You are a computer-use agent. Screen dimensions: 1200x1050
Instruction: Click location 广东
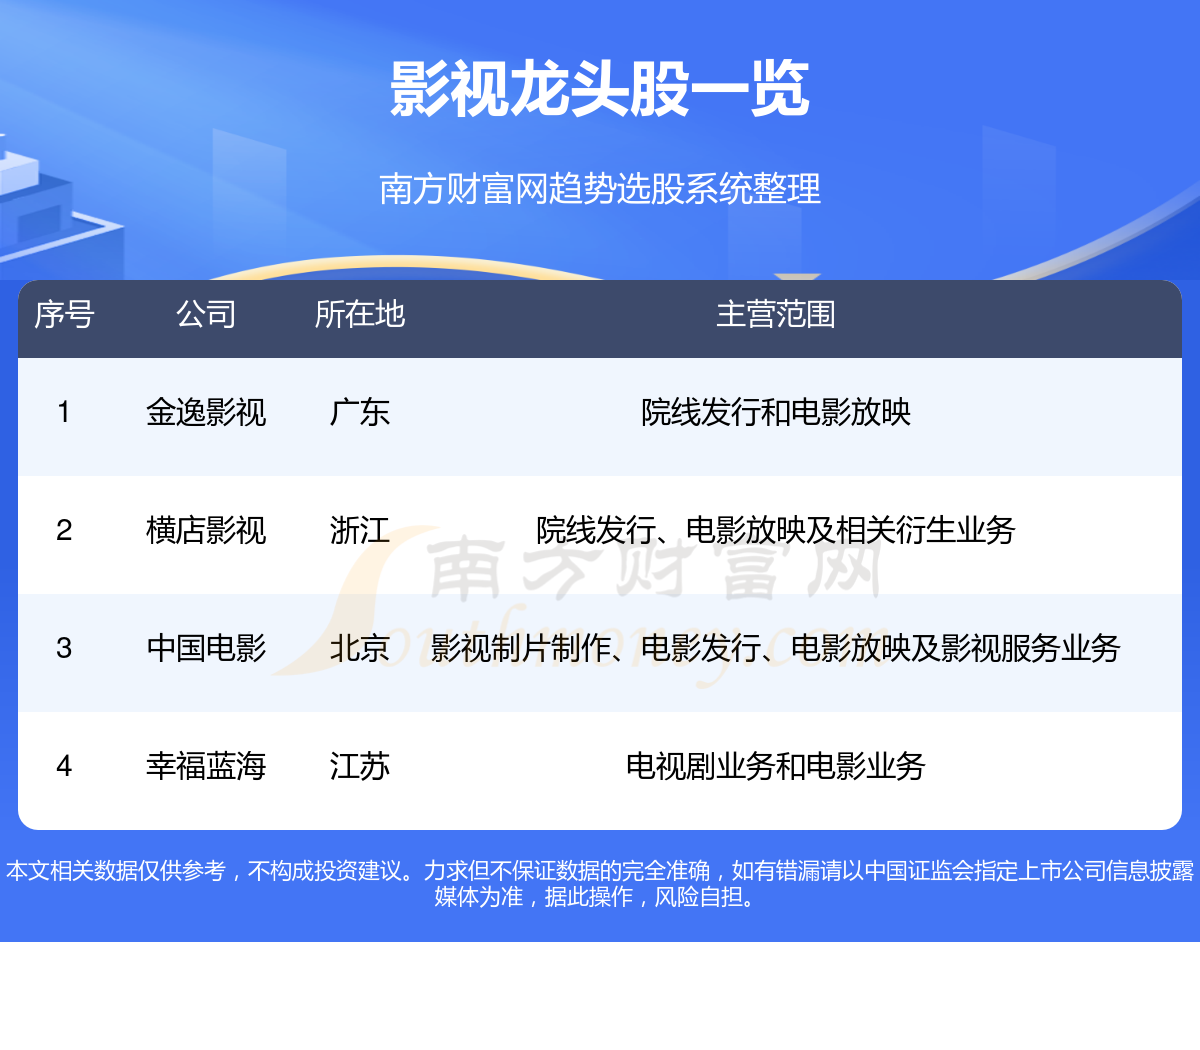click(359, 412)
